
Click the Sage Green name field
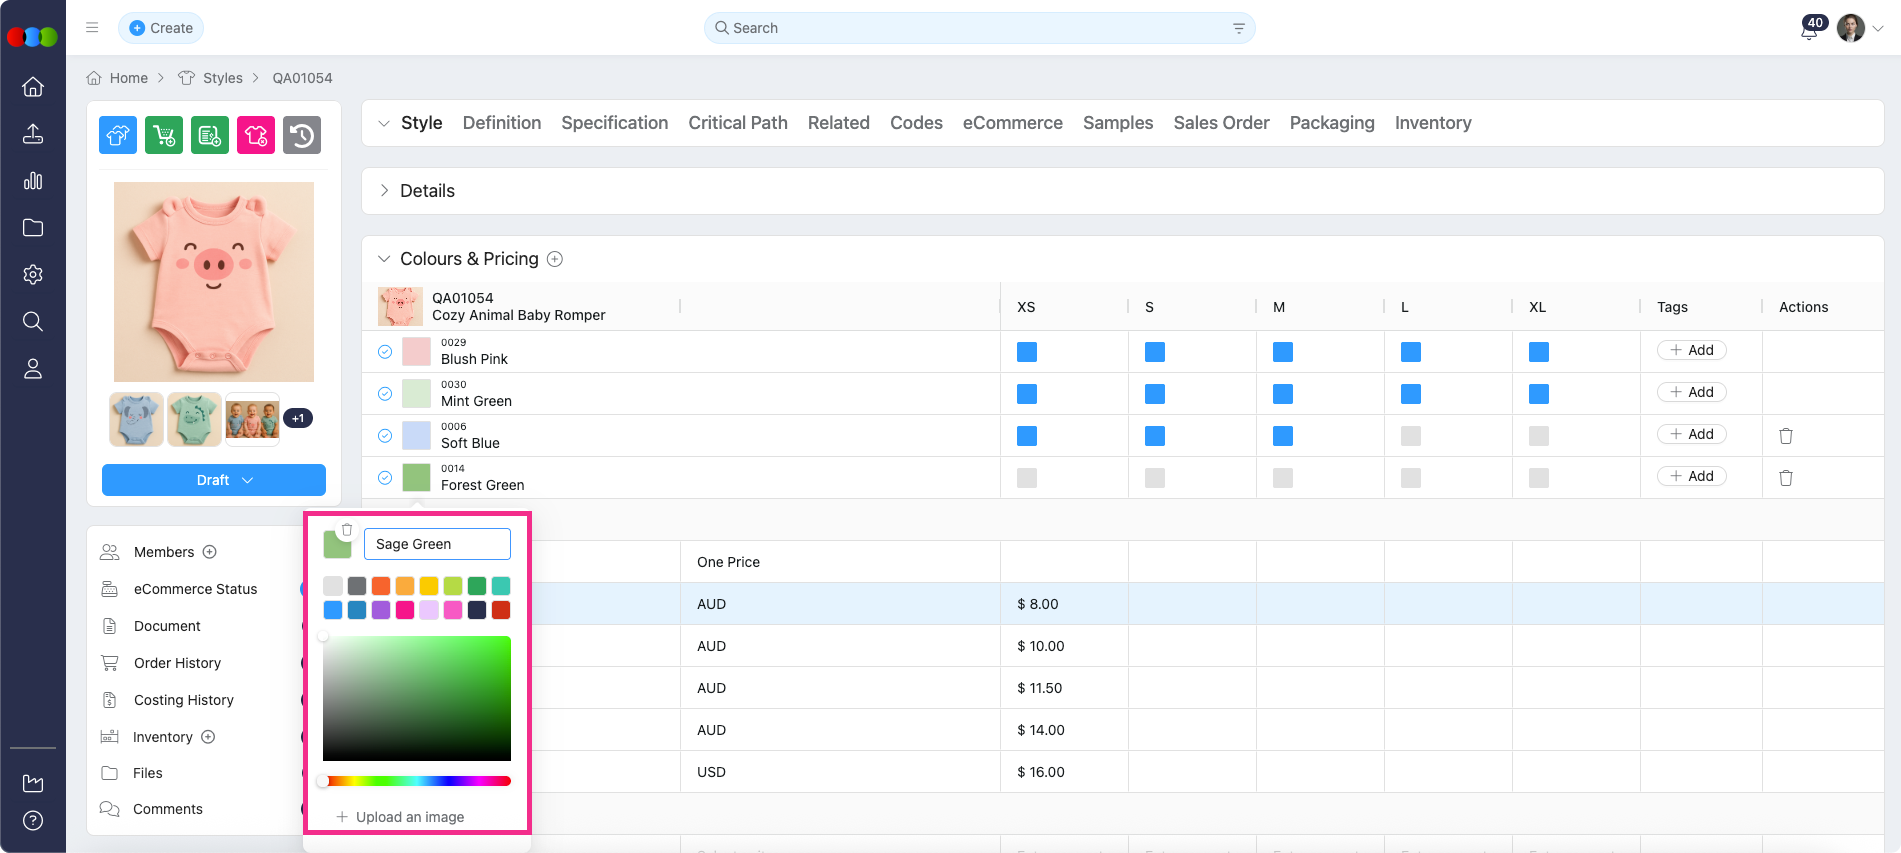tap(437, 544)
